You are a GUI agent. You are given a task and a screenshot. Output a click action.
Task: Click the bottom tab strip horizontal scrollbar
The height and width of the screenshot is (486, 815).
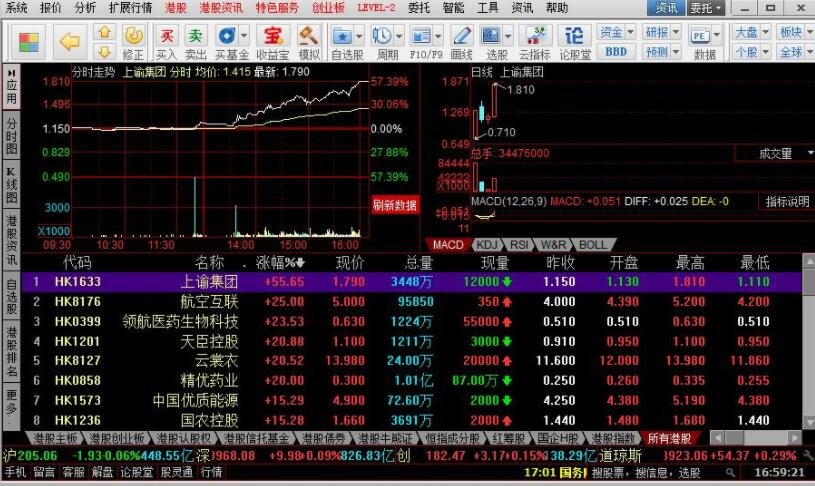point(756,438)
